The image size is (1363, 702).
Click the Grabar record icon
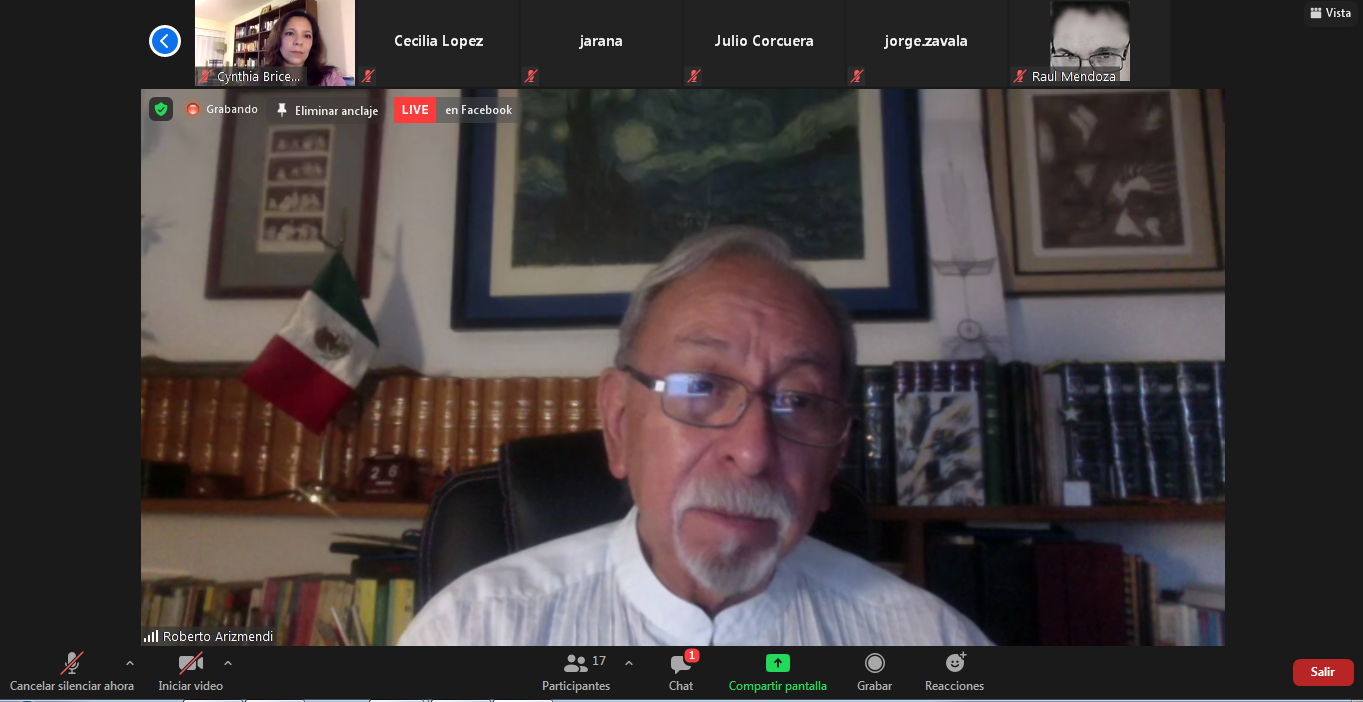874,663
